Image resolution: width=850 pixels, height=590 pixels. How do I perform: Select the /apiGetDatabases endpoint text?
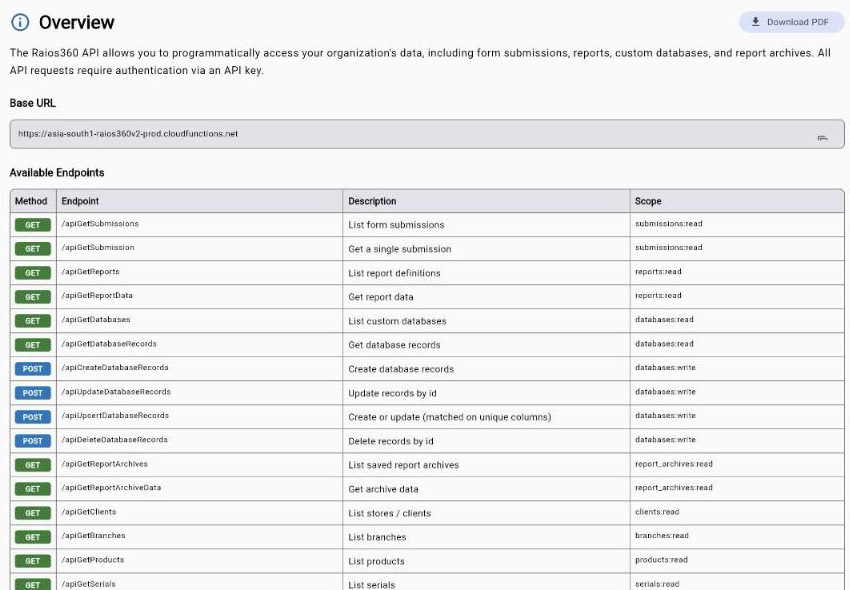coord(96,319)
